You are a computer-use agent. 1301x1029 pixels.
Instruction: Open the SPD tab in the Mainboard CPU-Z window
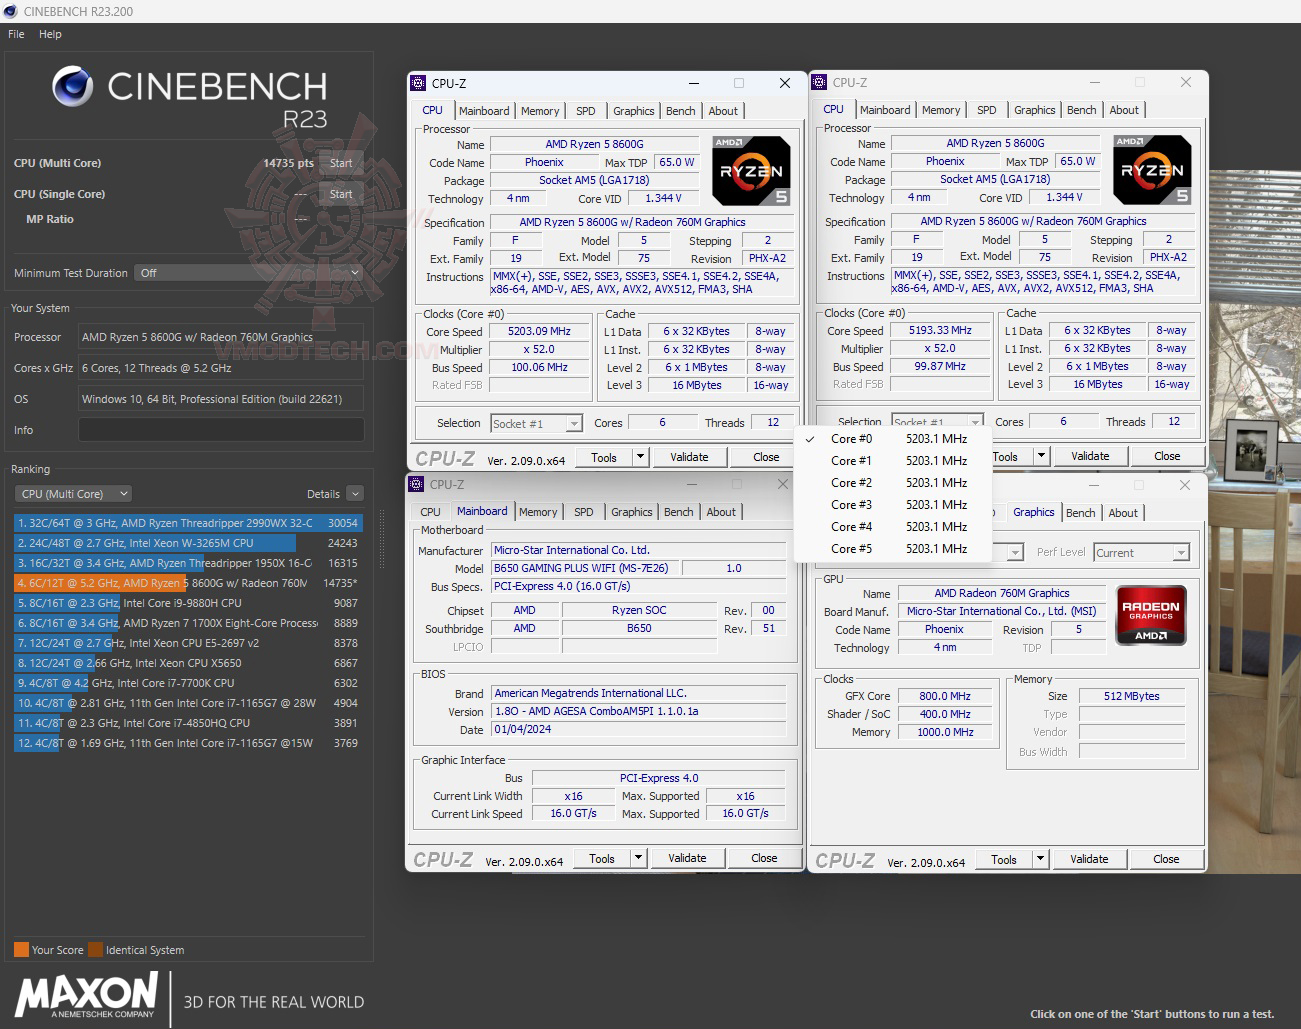(584, 512)
